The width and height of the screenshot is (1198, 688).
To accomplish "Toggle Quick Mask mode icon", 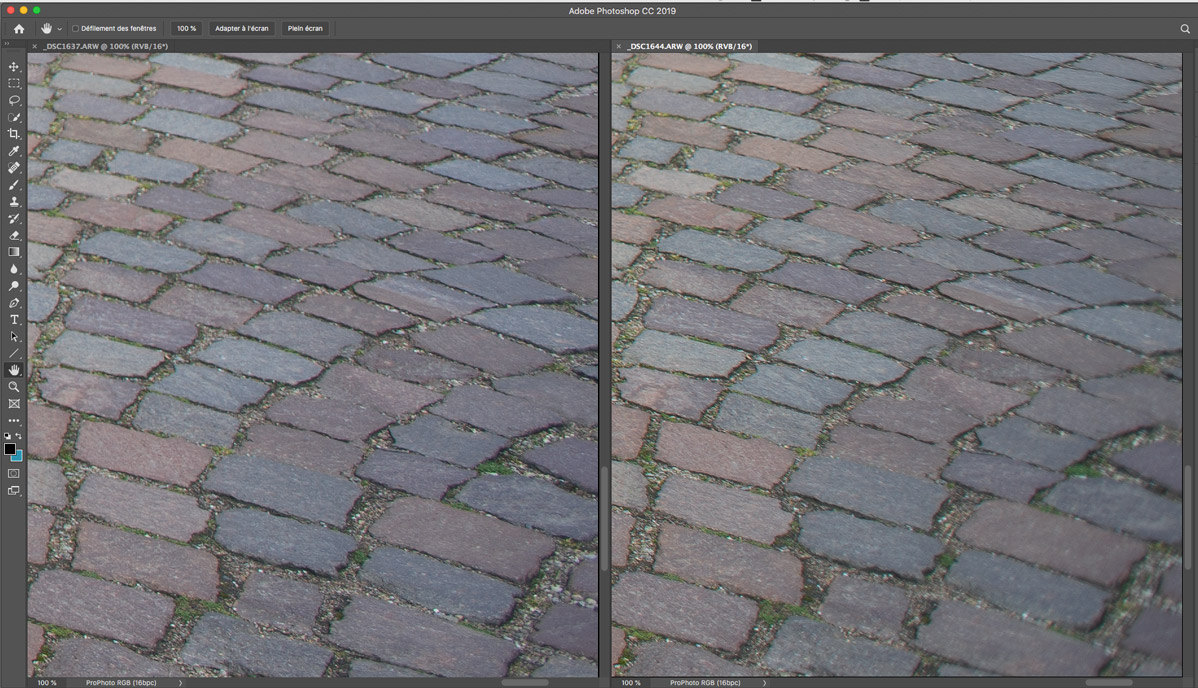I will pyautogui.click(x=14, y=473).
